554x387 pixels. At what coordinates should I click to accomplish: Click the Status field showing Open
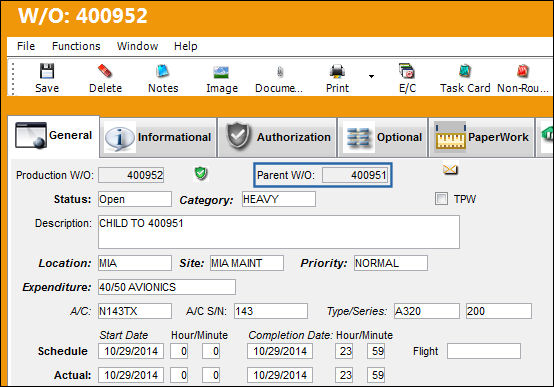(135, 199)
